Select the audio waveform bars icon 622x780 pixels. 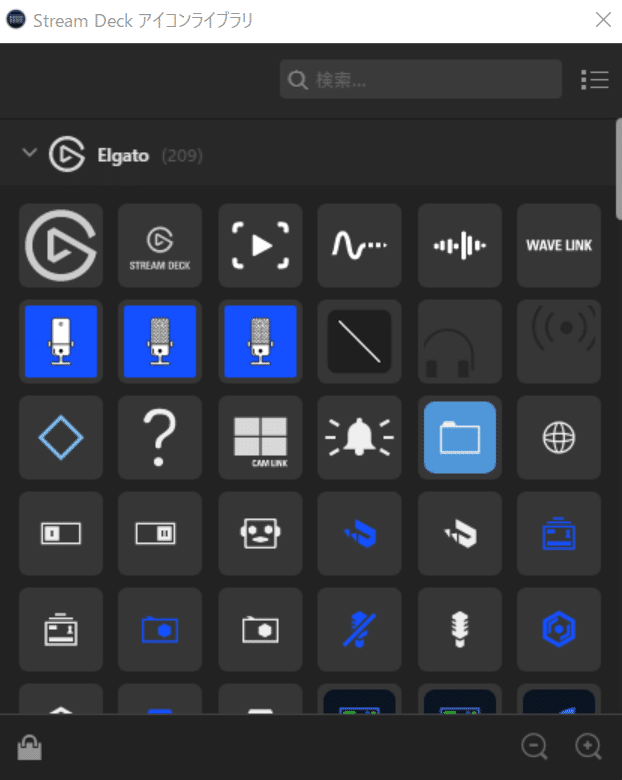(460, 245)
